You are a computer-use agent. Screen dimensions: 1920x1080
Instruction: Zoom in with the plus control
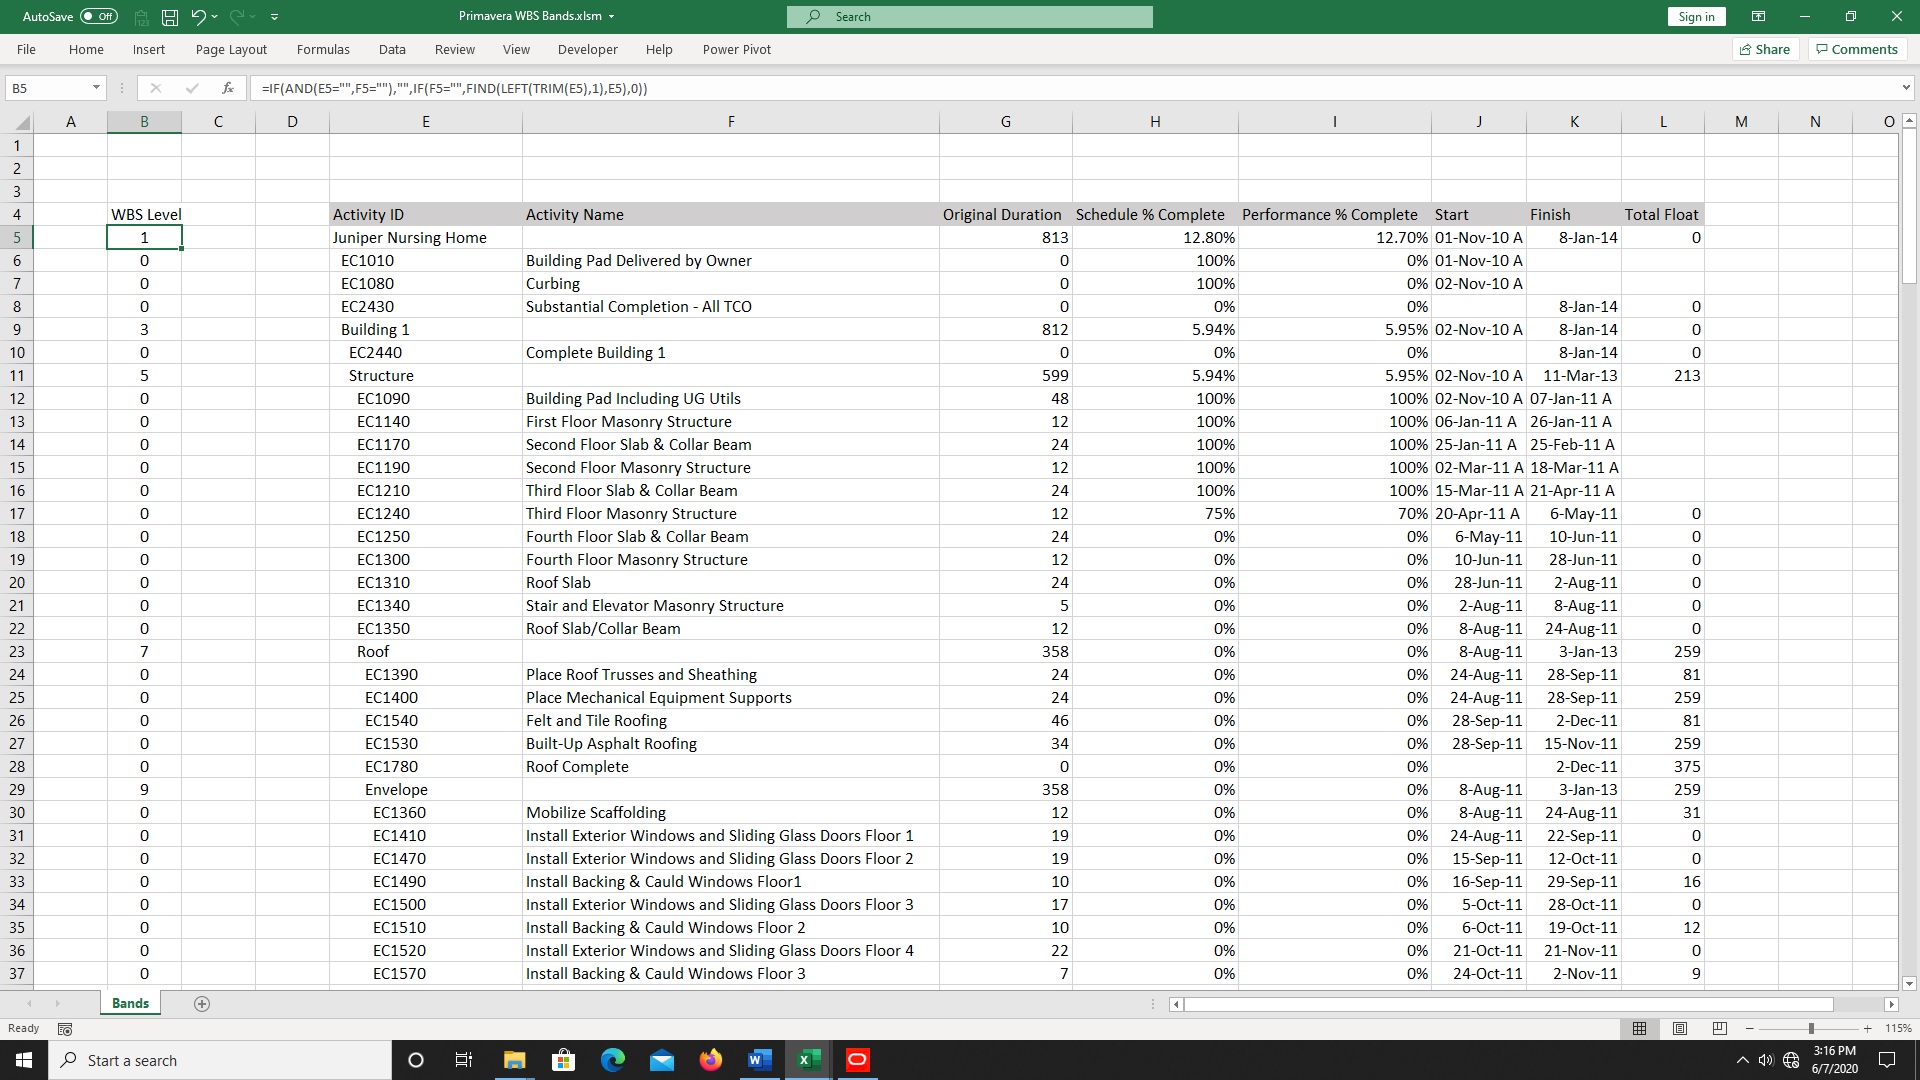[1867, 1028]
